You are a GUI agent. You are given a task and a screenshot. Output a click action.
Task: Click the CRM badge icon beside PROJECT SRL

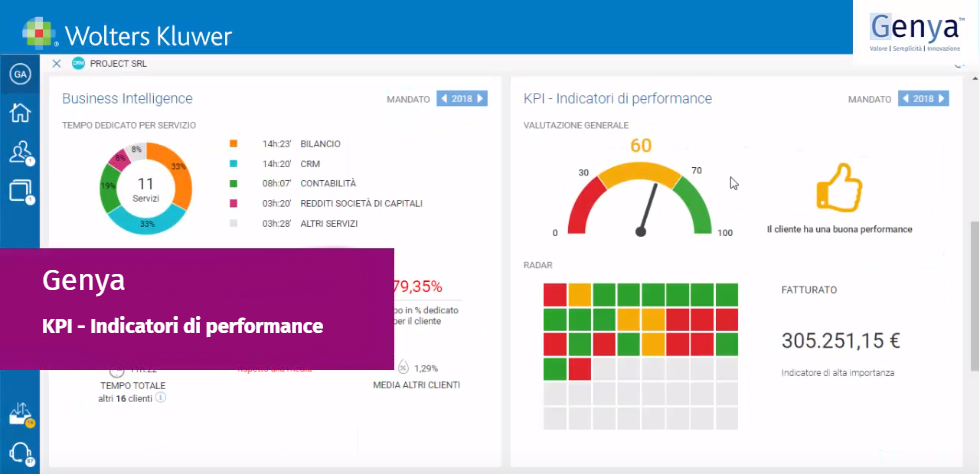(x=78, y=63)
